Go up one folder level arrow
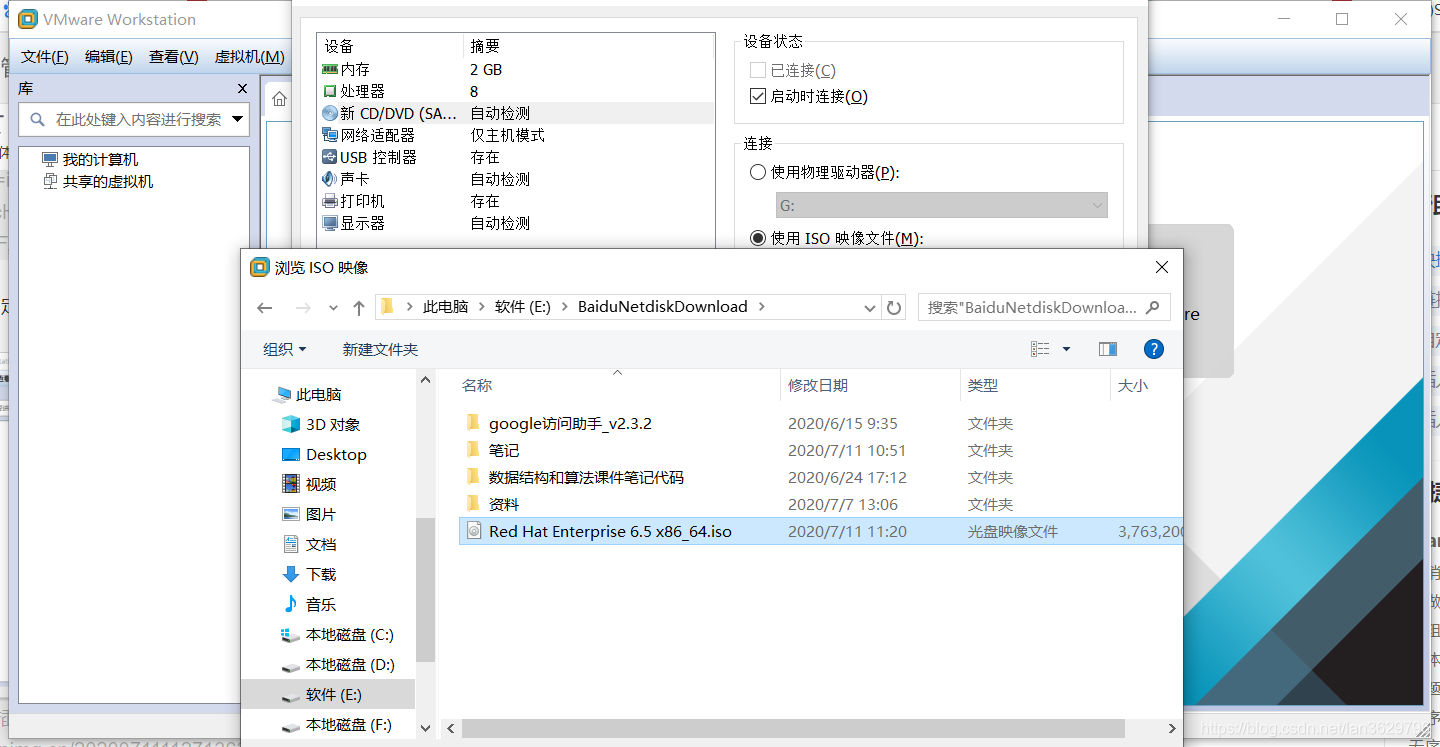Viewport: 1440px width, 747px height. [x=359, y=308]
